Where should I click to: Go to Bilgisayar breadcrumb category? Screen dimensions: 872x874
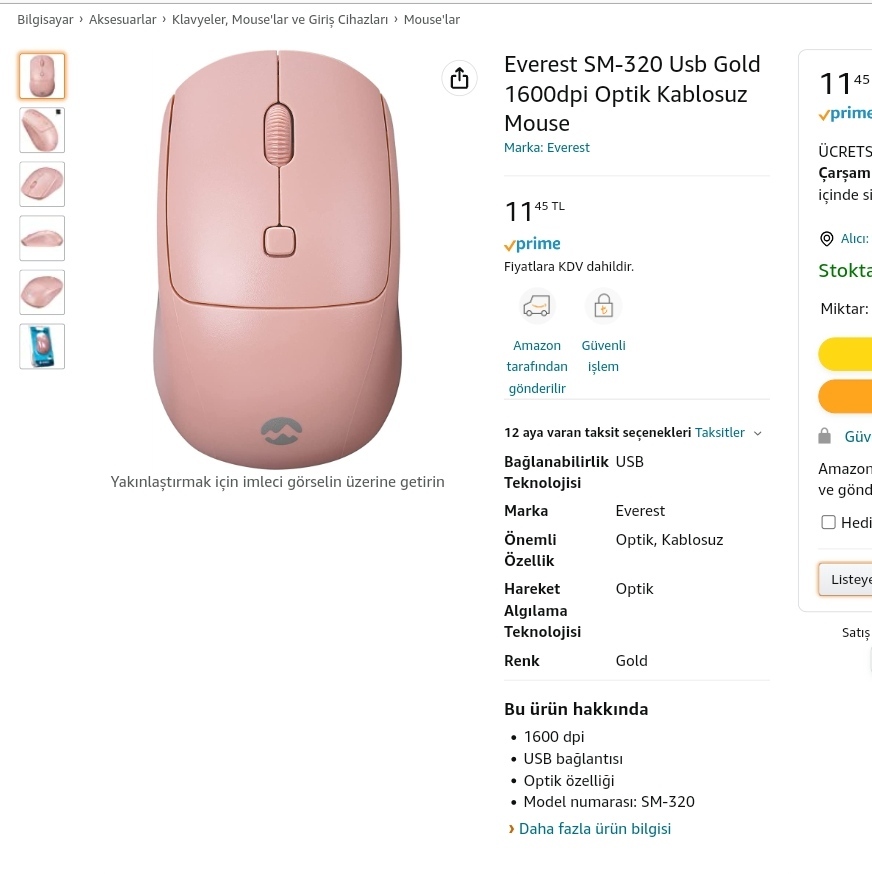45,20
